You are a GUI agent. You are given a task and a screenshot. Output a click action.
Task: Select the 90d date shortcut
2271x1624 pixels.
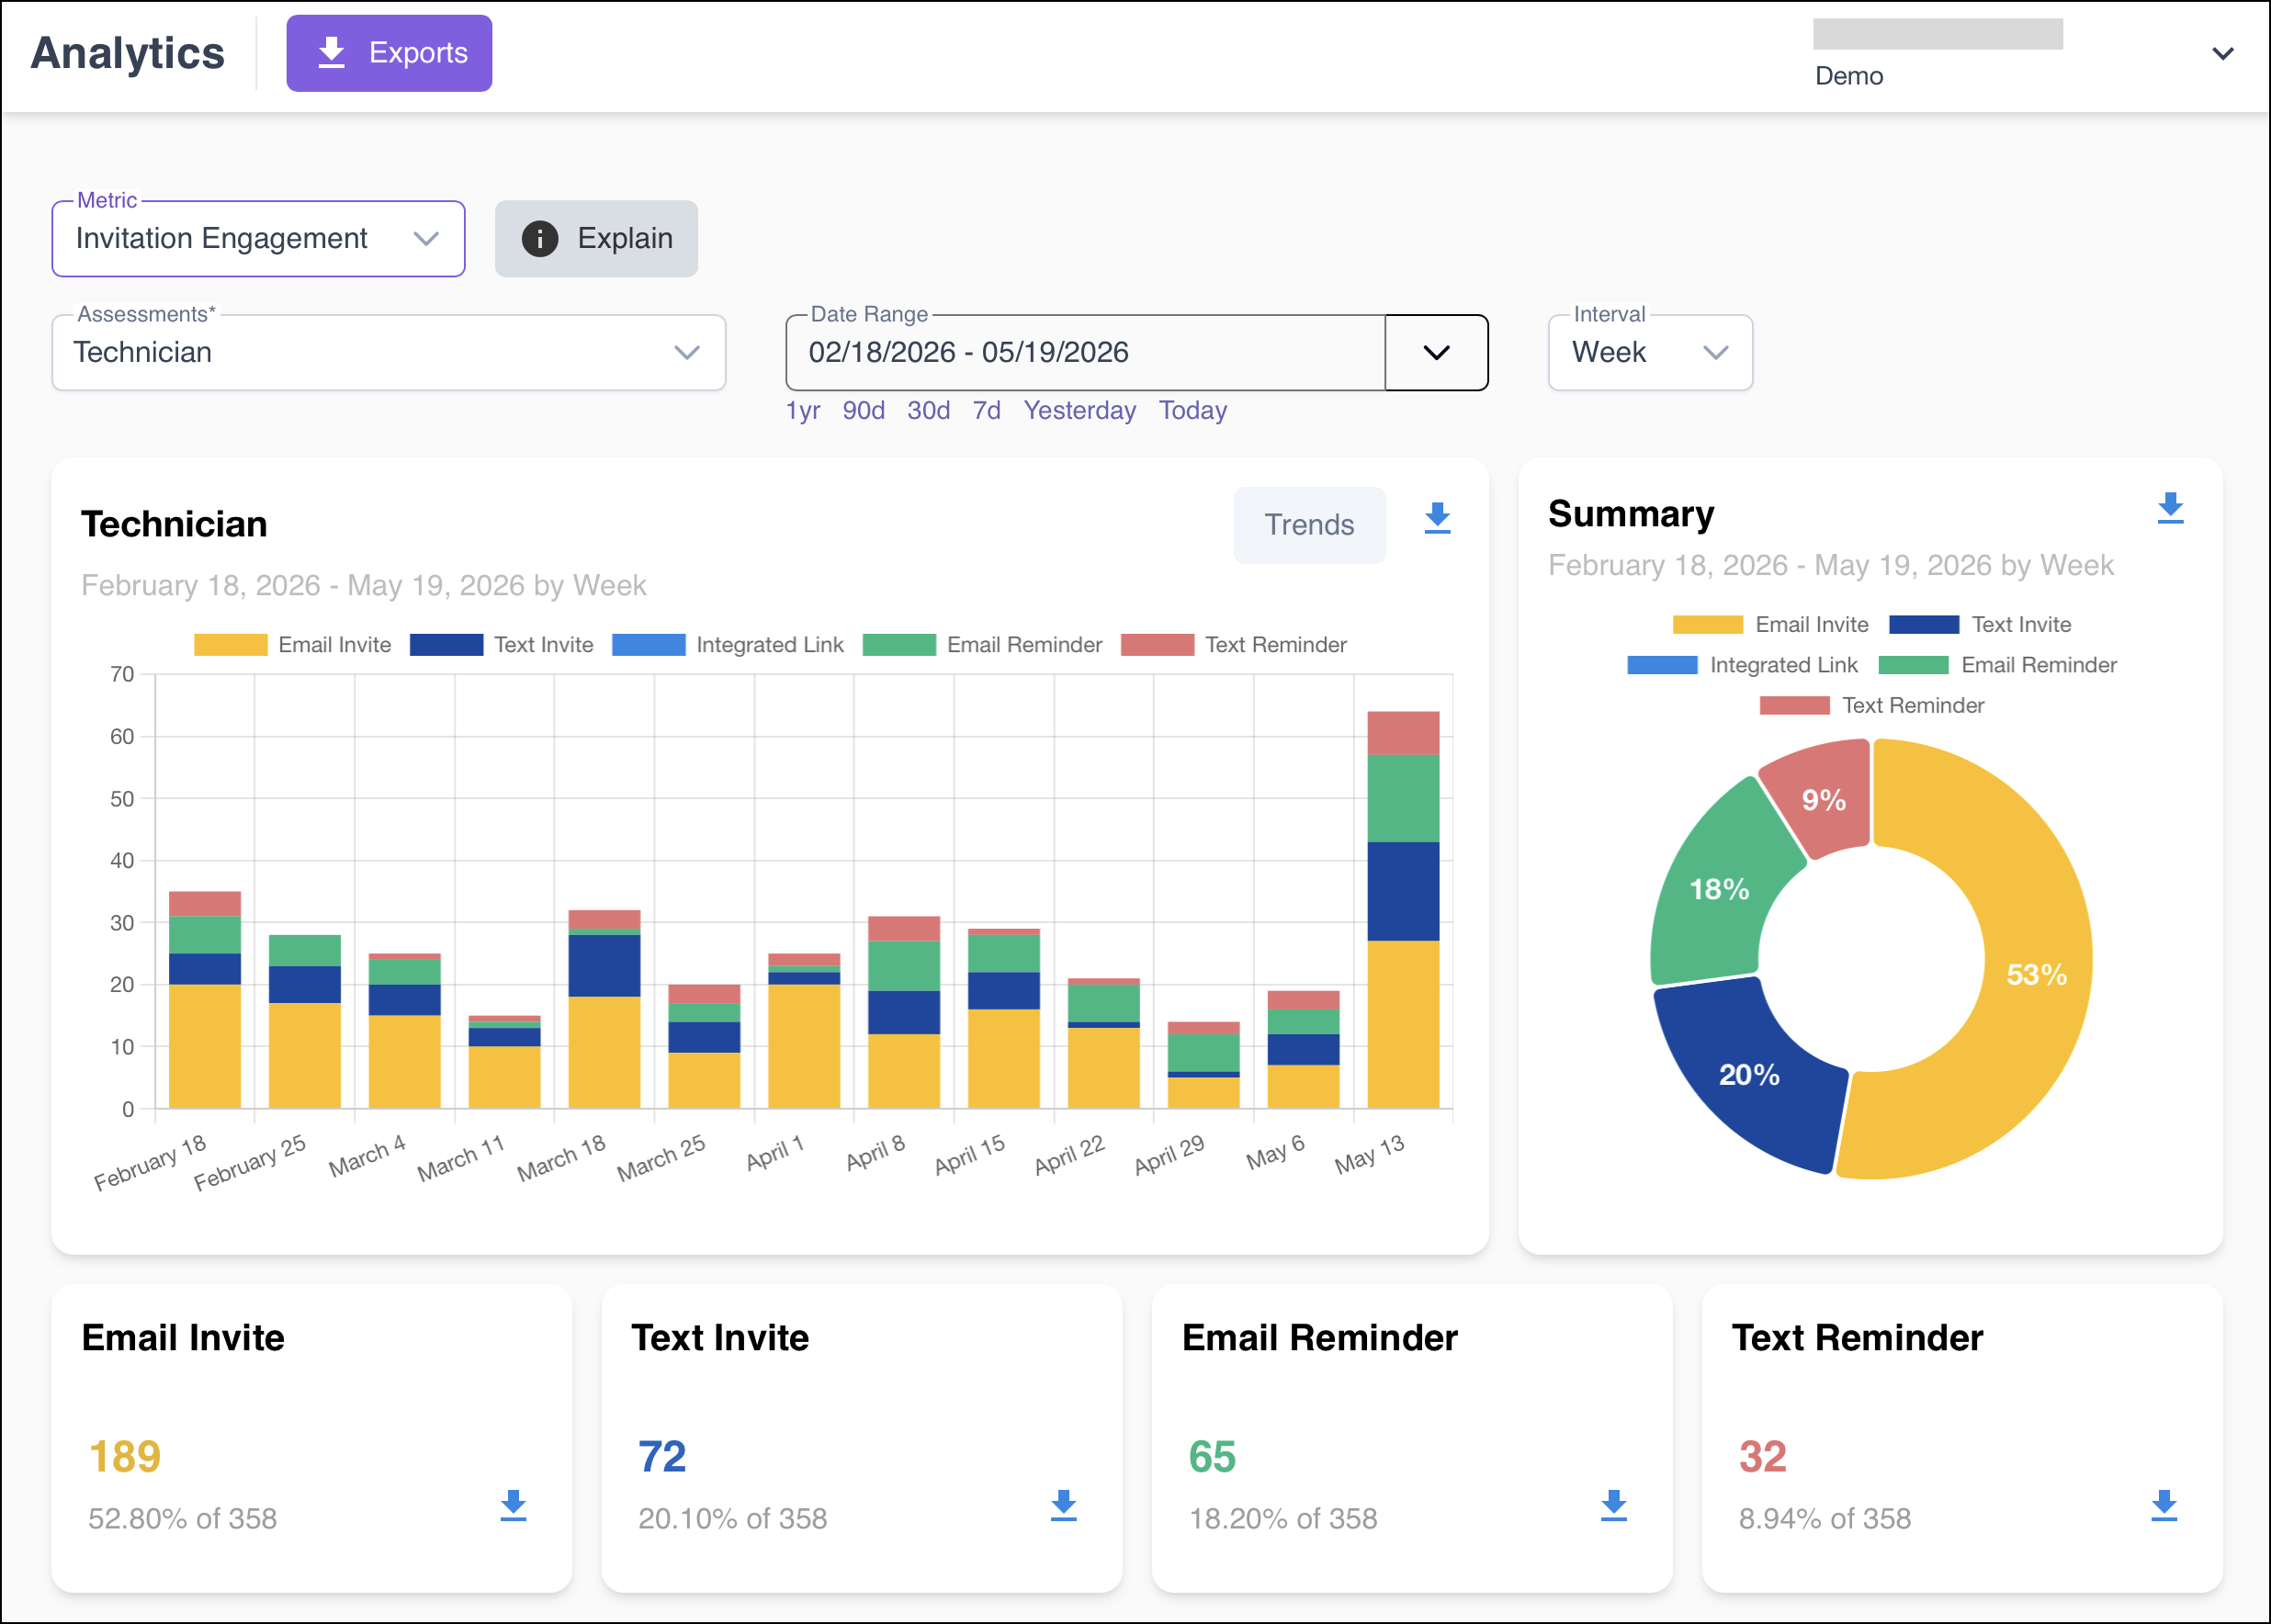pos(863,410)
